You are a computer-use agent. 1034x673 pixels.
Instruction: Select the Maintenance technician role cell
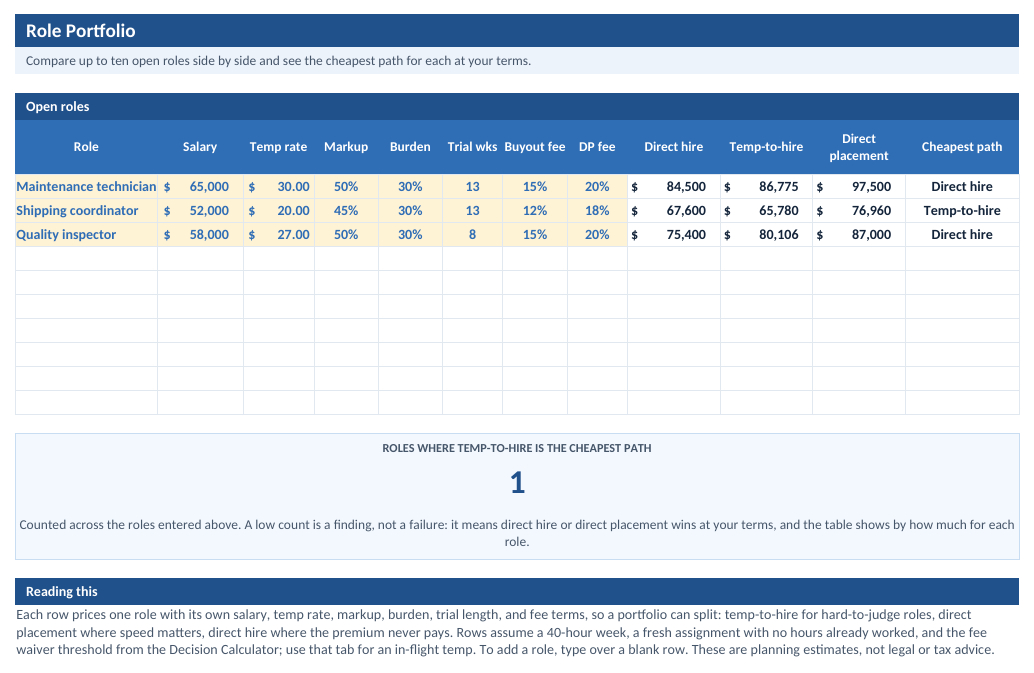pos(86,187)
